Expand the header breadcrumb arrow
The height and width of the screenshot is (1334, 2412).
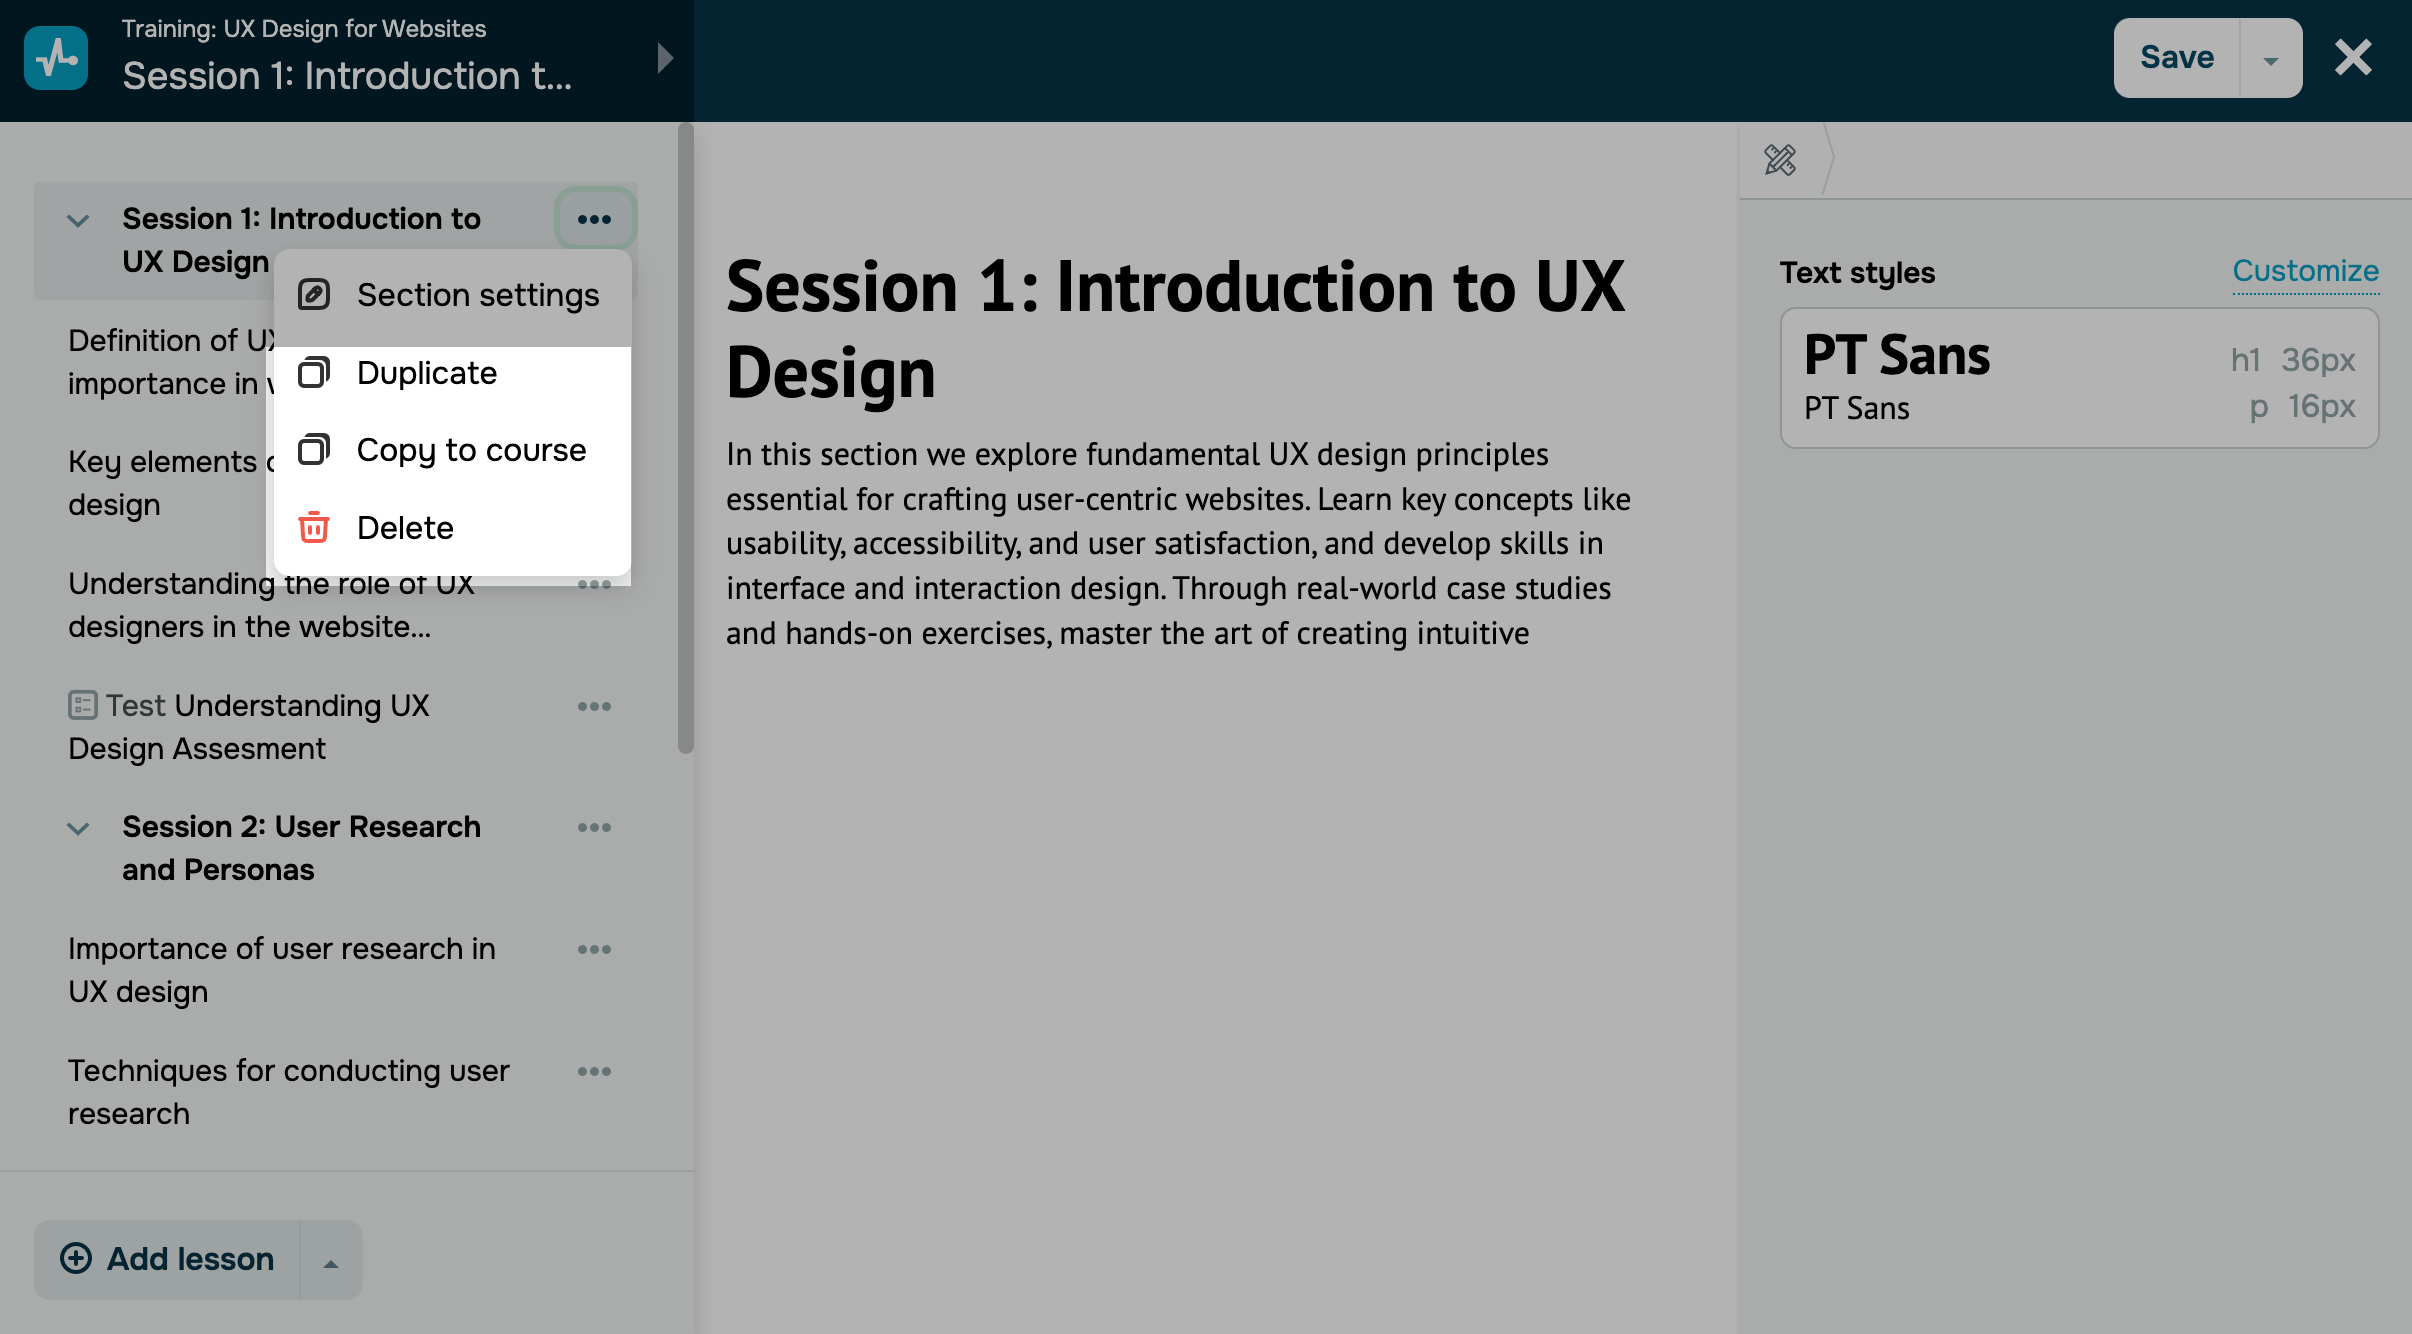coord(665,58)
